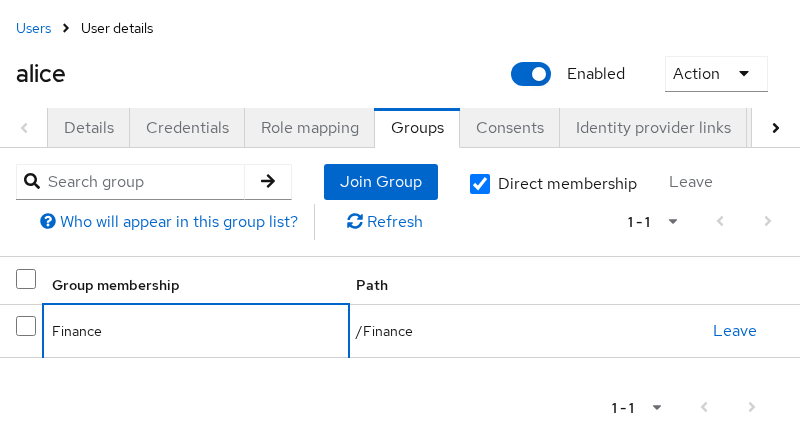The image size is (800, 428).
Task: Open the Action dropdown menu
Action: click(716, 74)
